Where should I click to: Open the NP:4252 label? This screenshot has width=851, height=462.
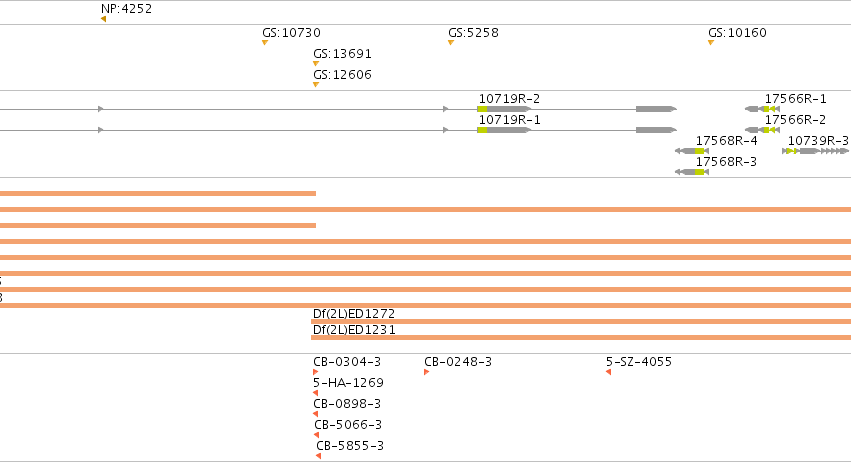click(126, 9)
